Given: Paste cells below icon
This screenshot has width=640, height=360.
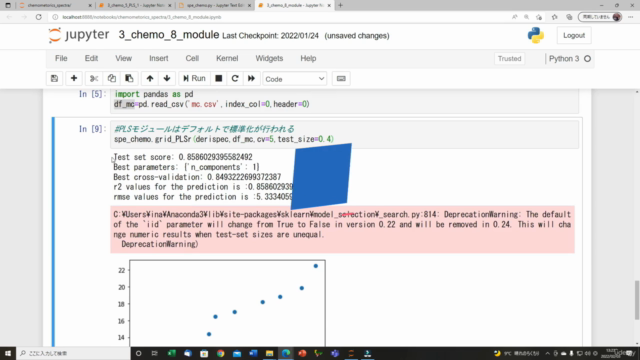Looking at the screenshot, I should (x=129, y=78).
